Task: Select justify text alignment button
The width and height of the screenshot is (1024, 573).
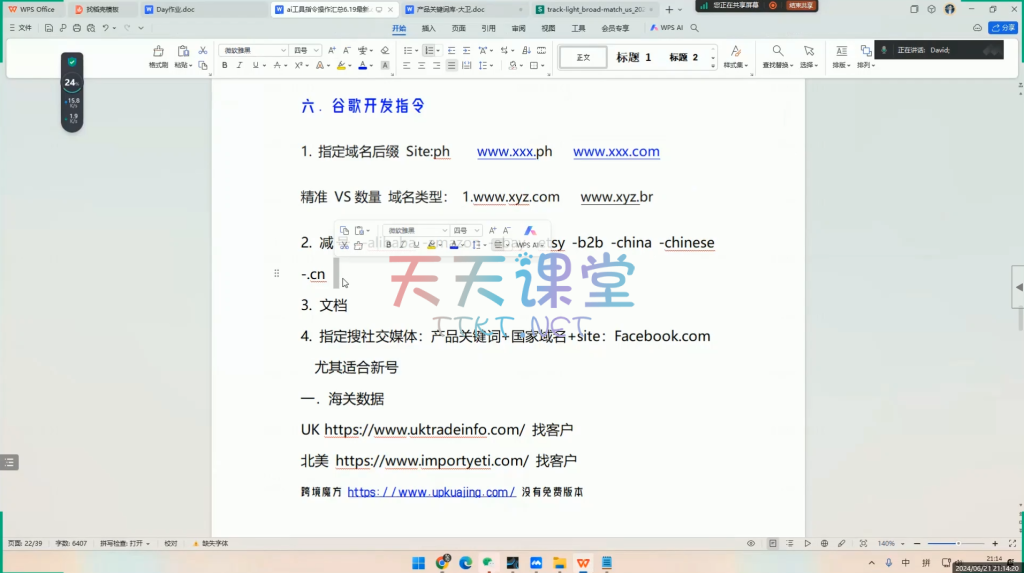Action: tap(452, 65)
